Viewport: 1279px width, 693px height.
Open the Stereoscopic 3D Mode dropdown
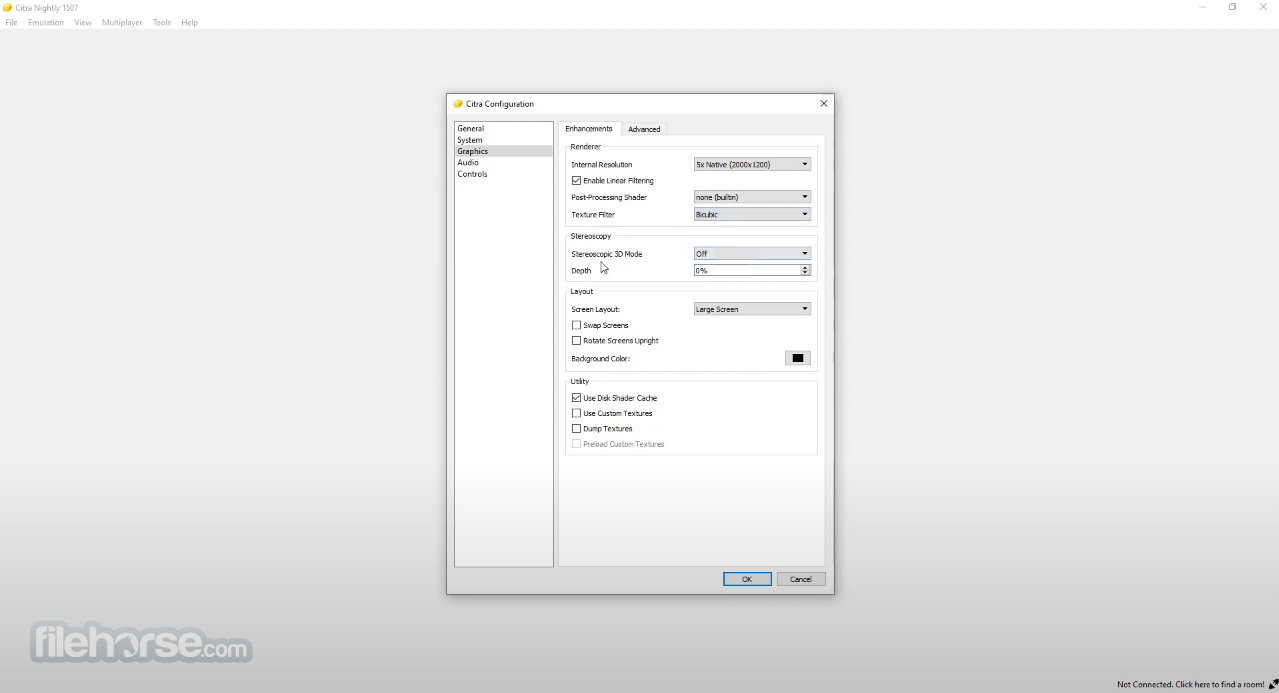pos(752,254)
